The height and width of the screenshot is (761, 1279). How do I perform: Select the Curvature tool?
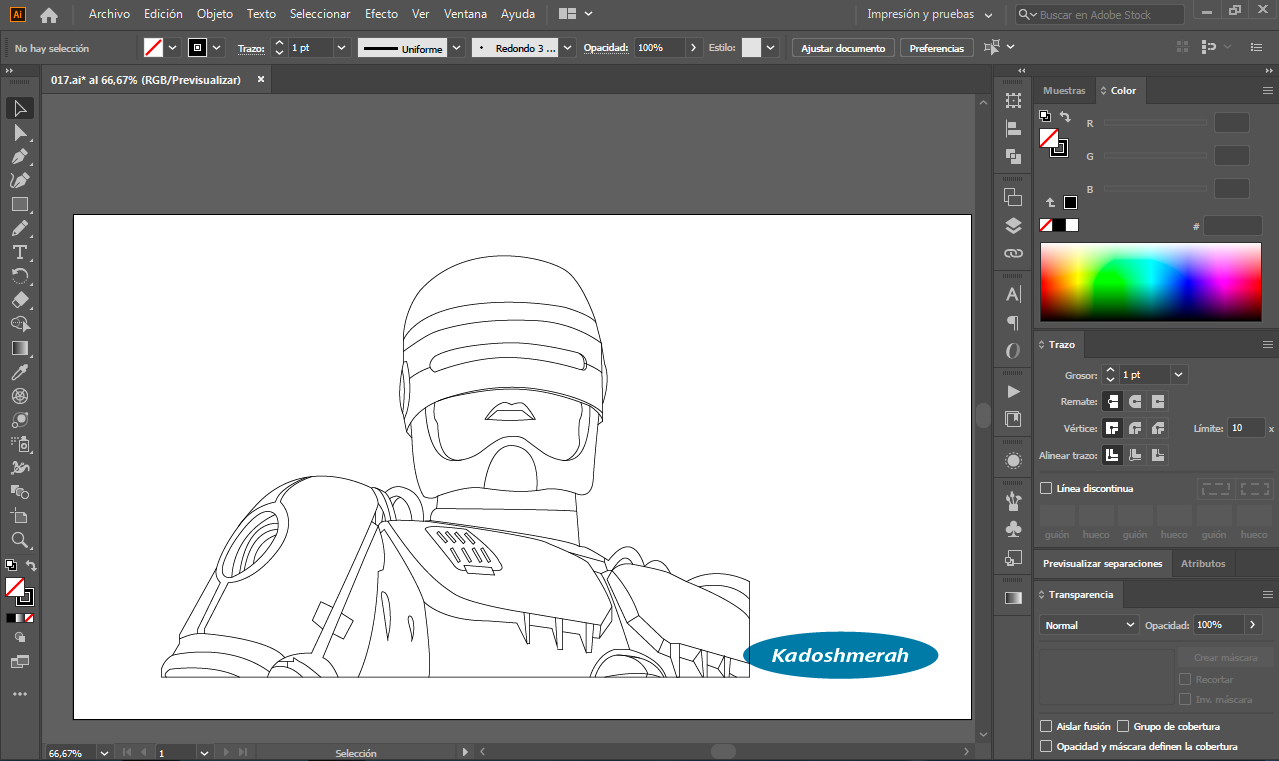pos(20,180)
